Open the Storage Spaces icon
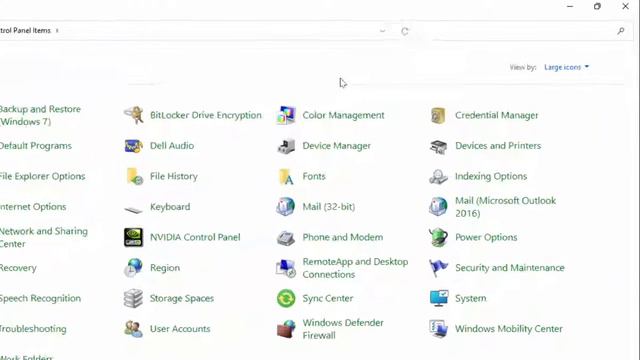The height and width of the screenshot is (360, 640). coord(133,298)
